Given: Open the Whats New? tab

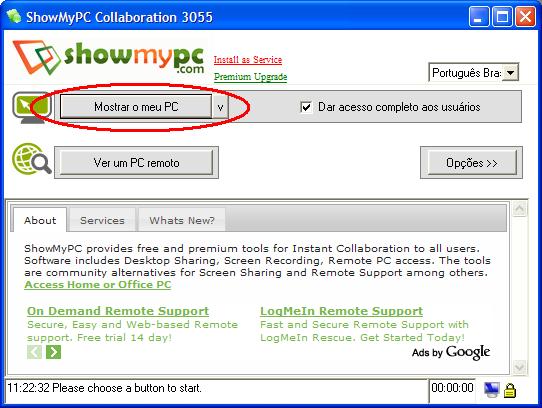Looking at the screenshot, I should [182, 220].
